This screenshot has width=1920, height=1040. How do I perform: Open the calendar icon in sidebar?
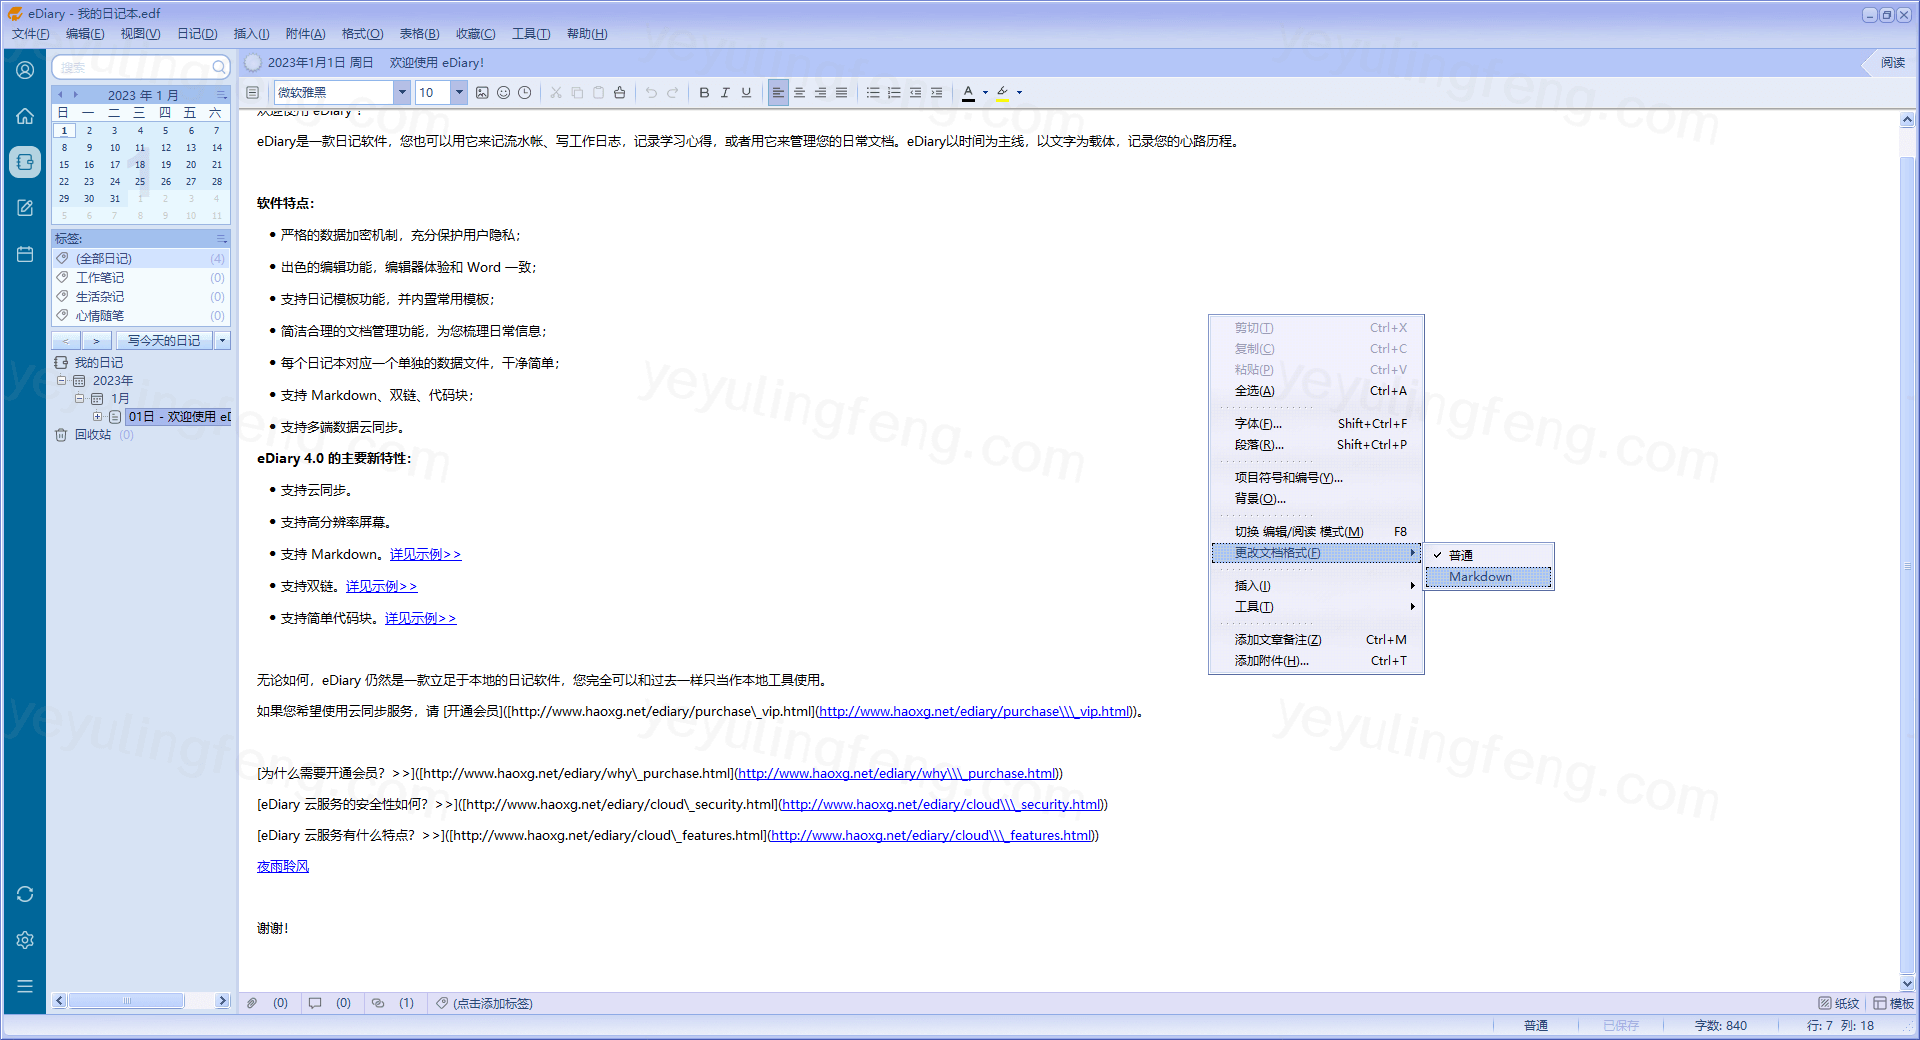[25, 254]
